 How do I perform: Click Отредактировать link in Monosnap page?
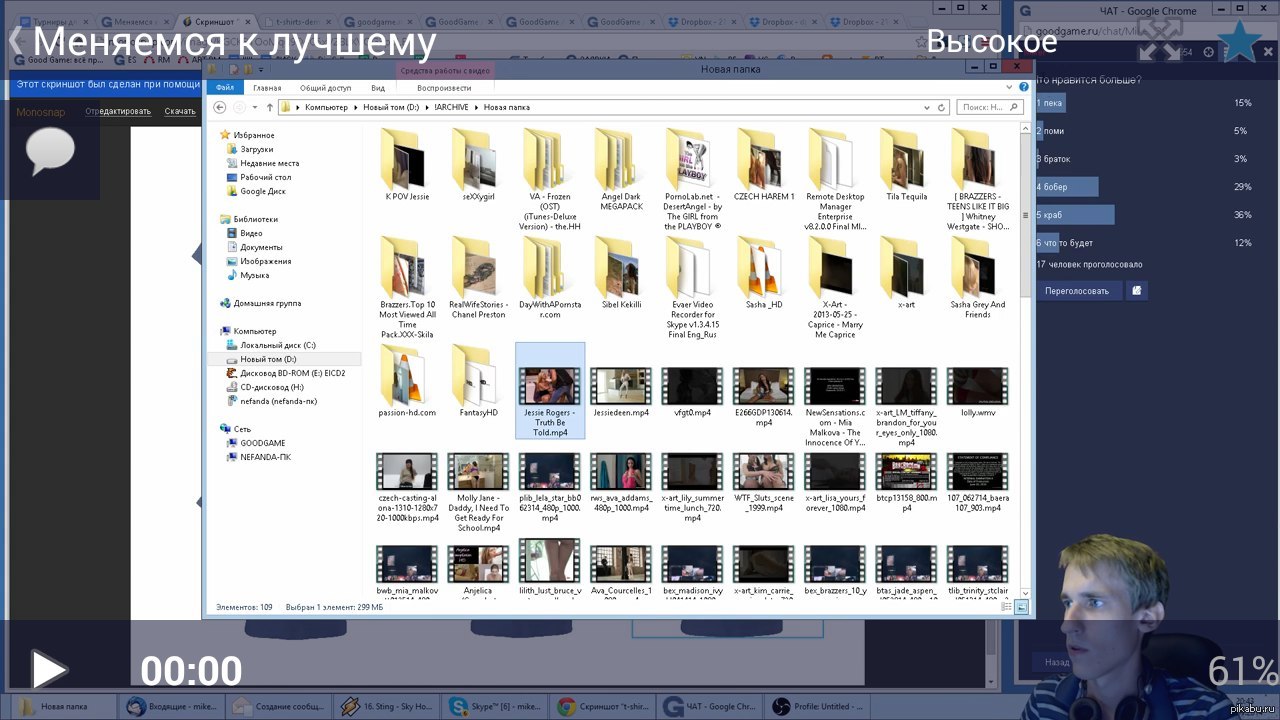(118, 111)
